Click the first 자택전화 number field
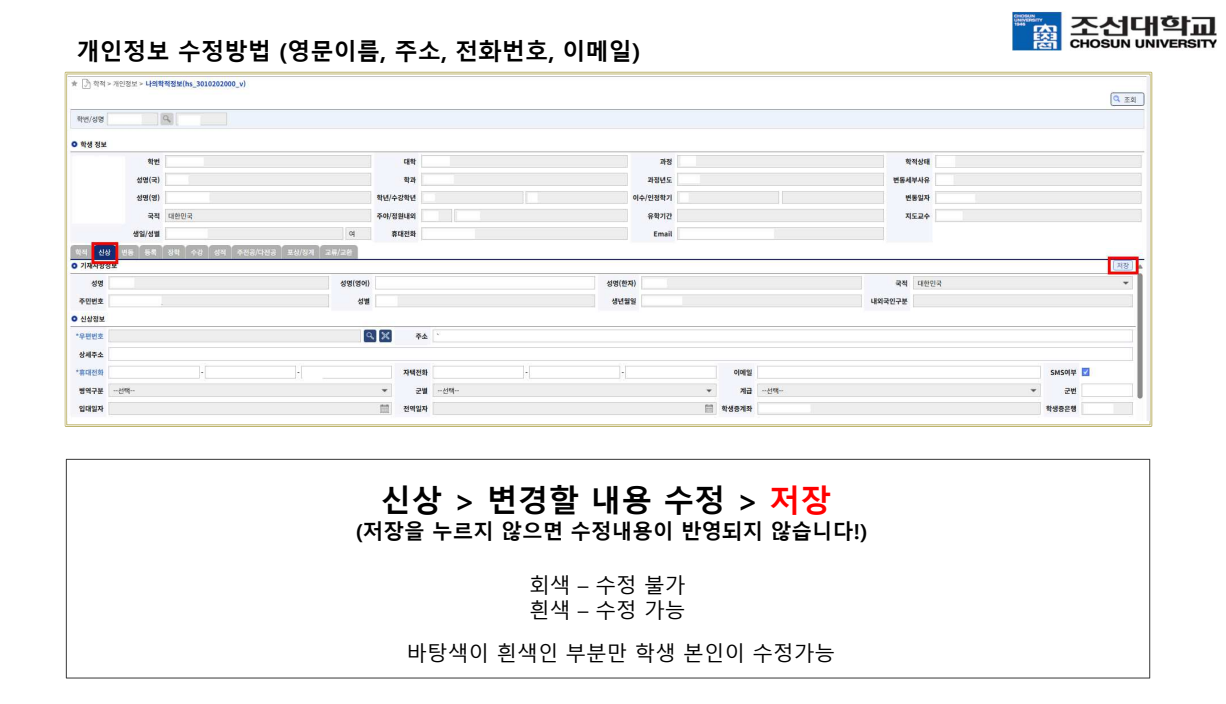The image size is (1226, 704). pyautogui.click(x=478, y=372)
